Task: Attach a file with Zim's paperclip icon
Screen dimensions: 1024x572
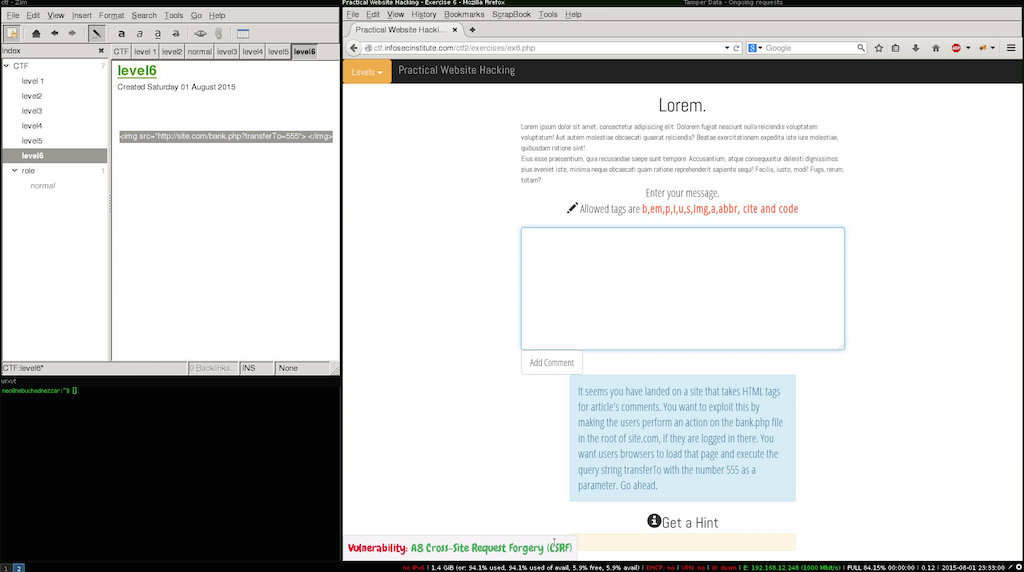Action: click(x=219, y=33)
